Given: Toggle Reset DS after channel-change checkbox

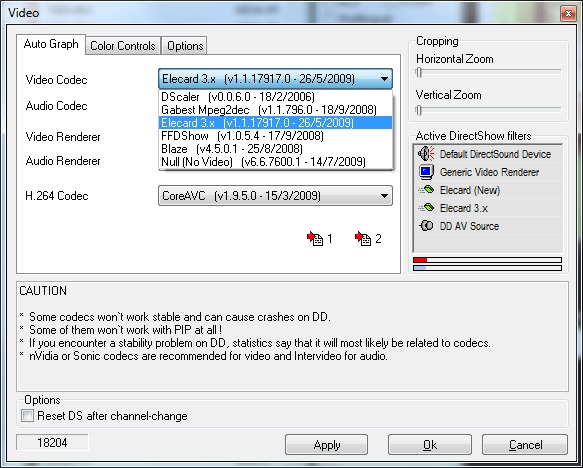Looking at the screenshot, I should tap(27, 415).
